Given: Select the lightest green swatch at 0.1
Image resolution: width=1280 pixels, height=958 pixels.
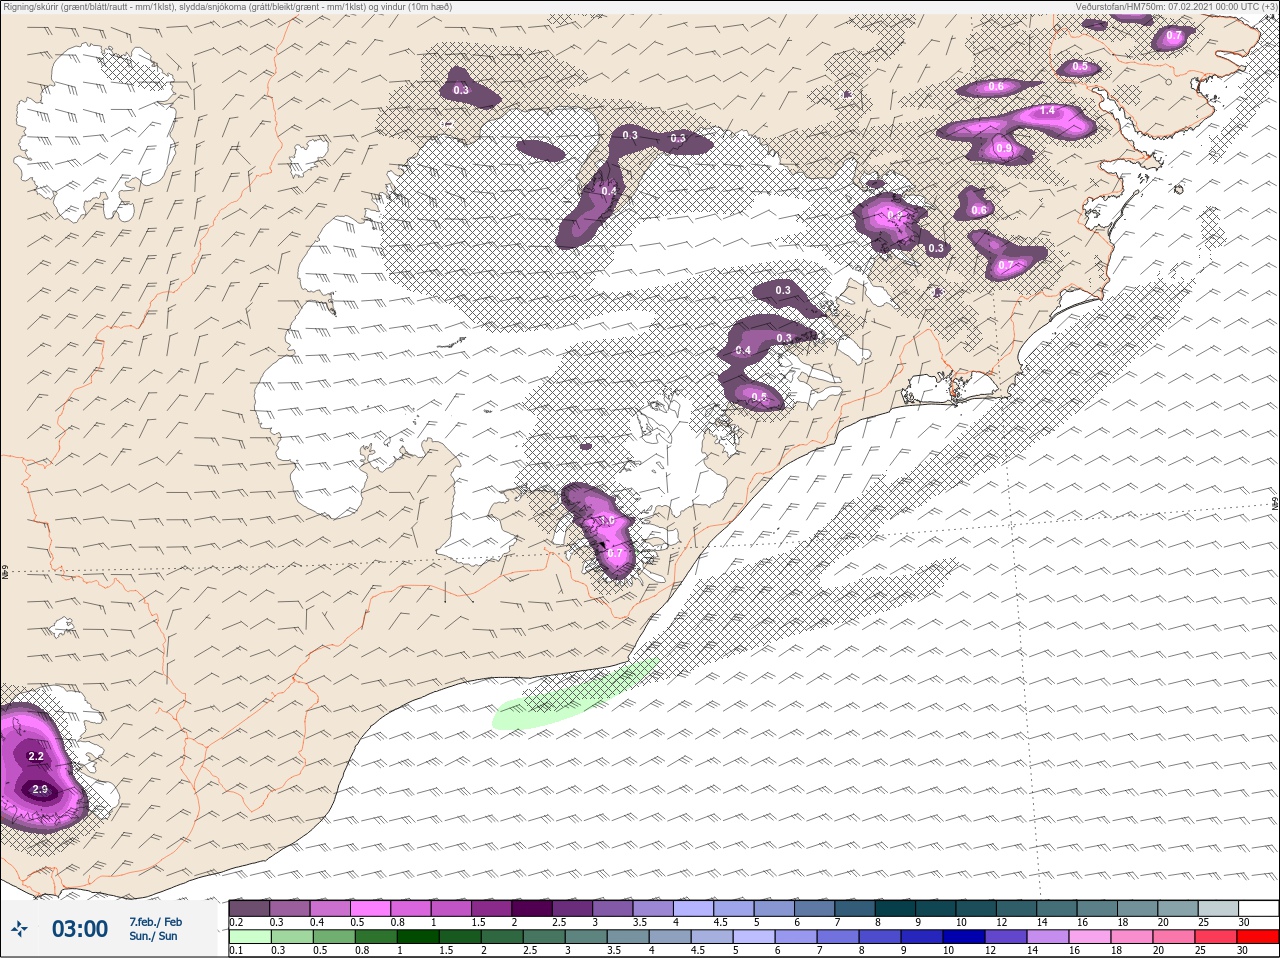Looking at the screenshot, I should (x=249, y=937).
